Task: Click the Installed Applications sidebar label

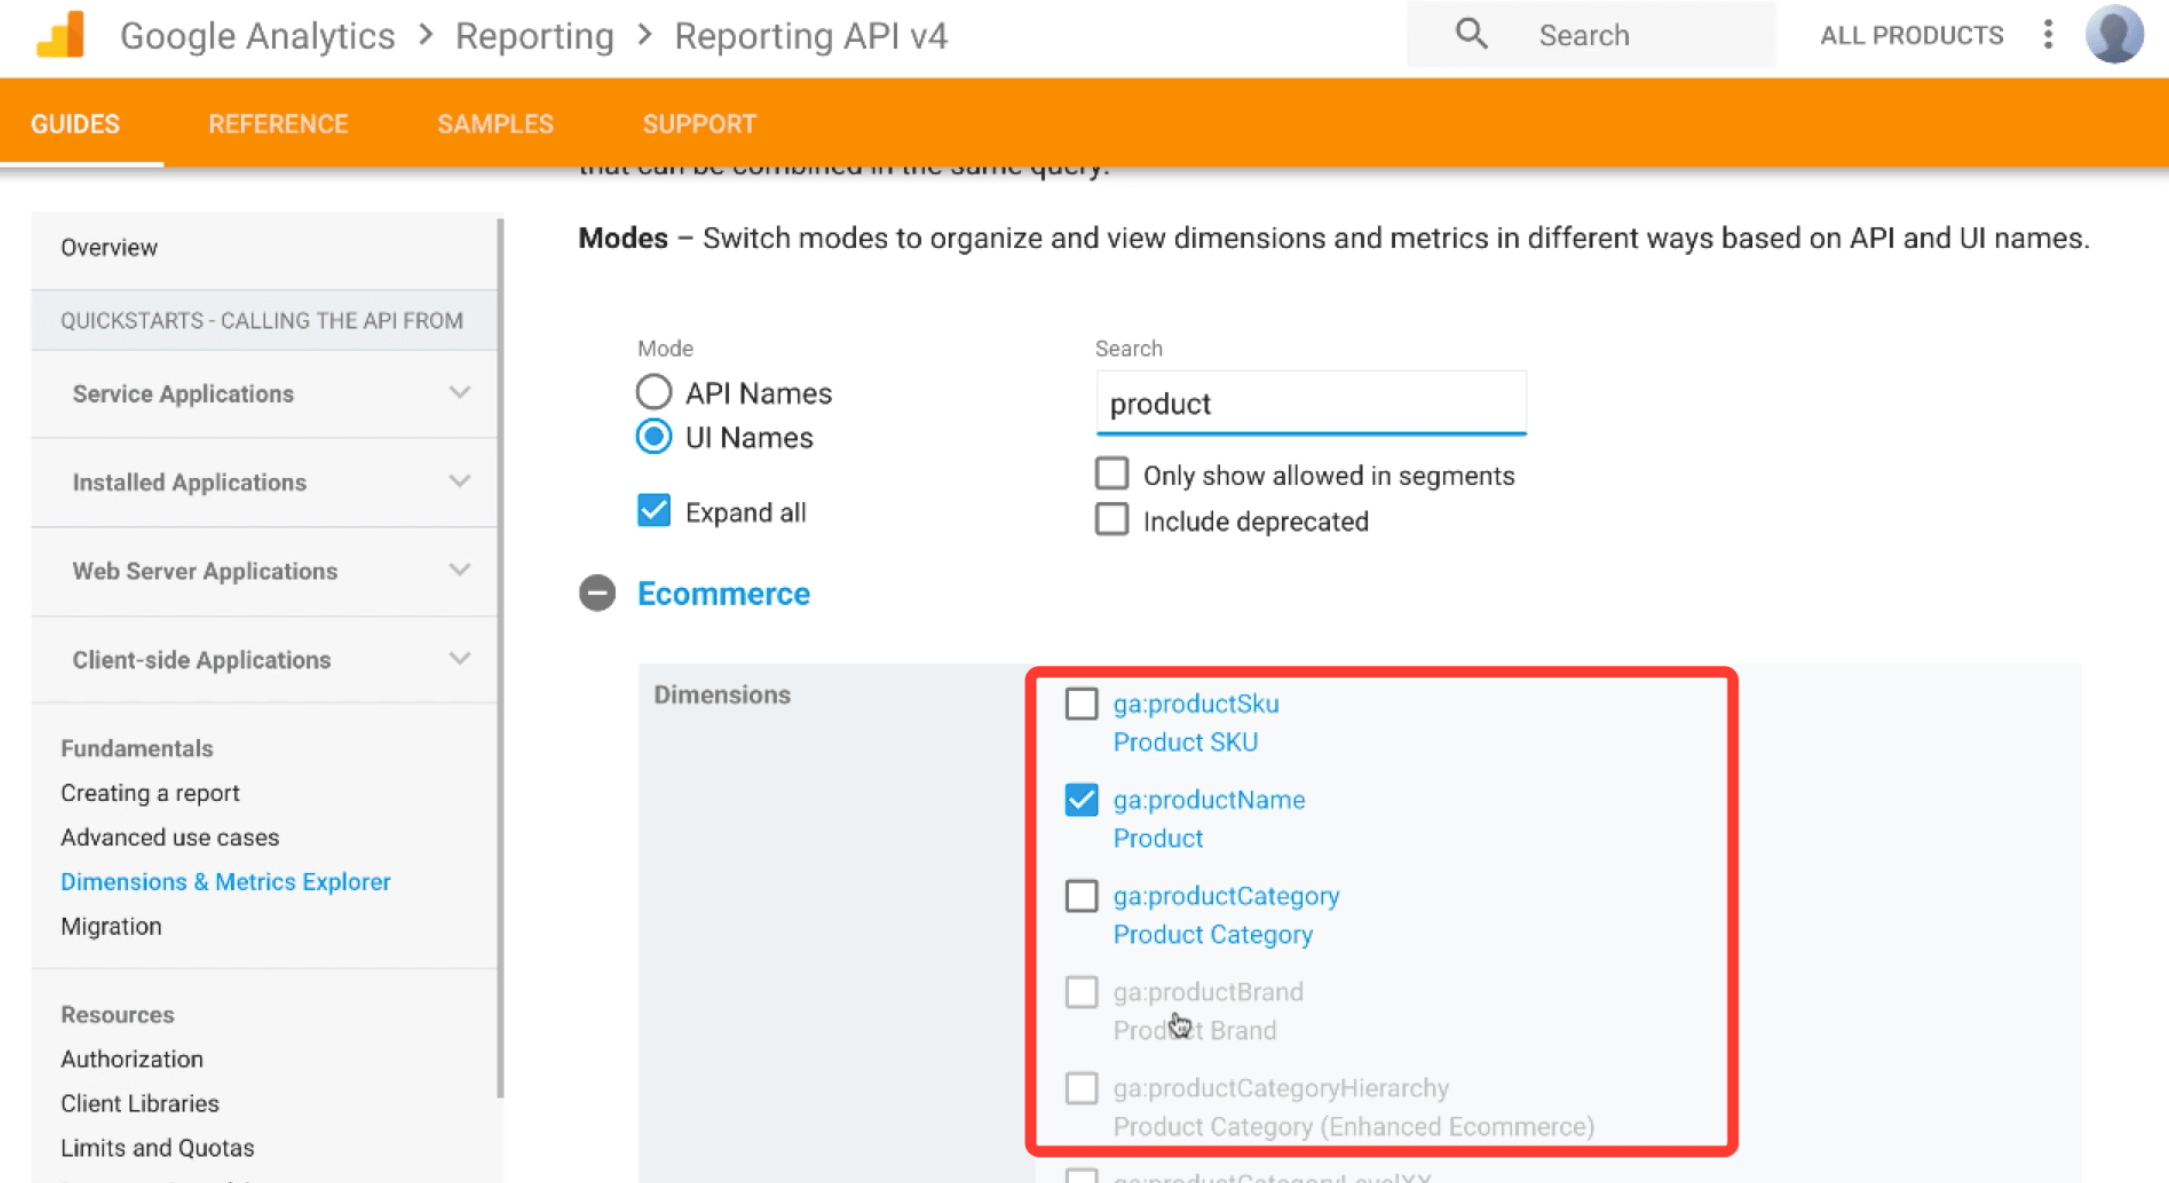Action: click(x=189, y=482)
